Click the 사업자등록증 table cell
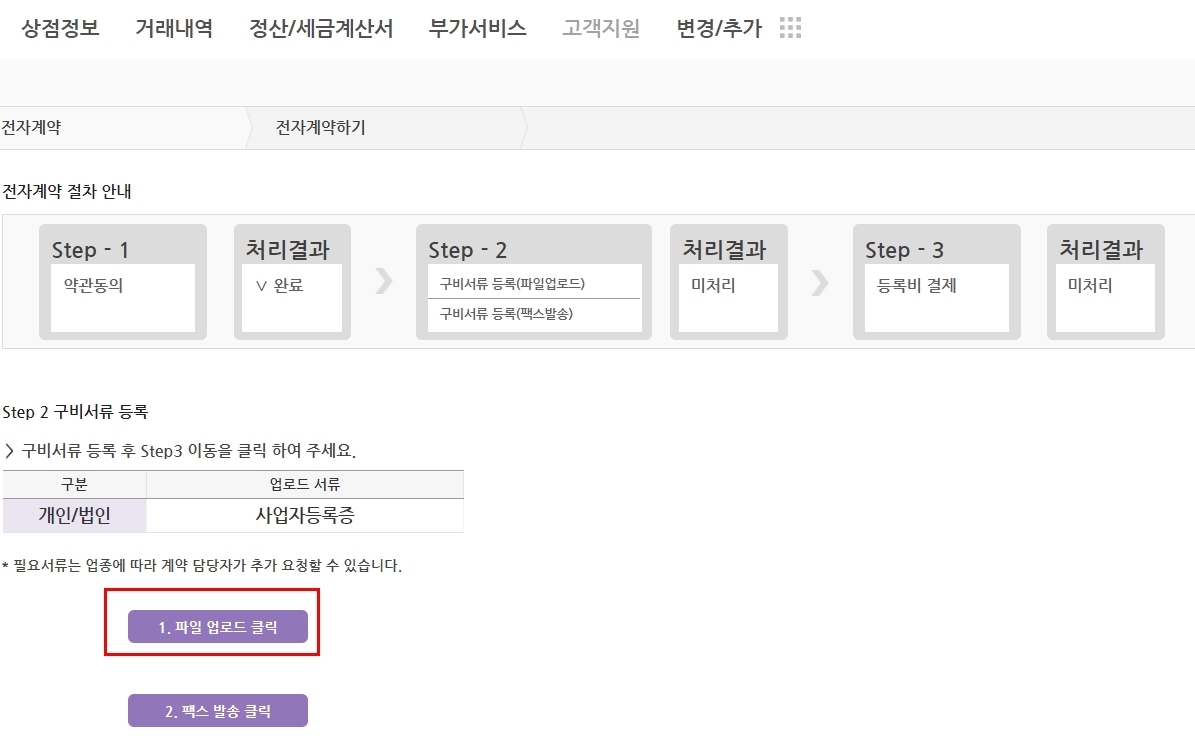 305,515
